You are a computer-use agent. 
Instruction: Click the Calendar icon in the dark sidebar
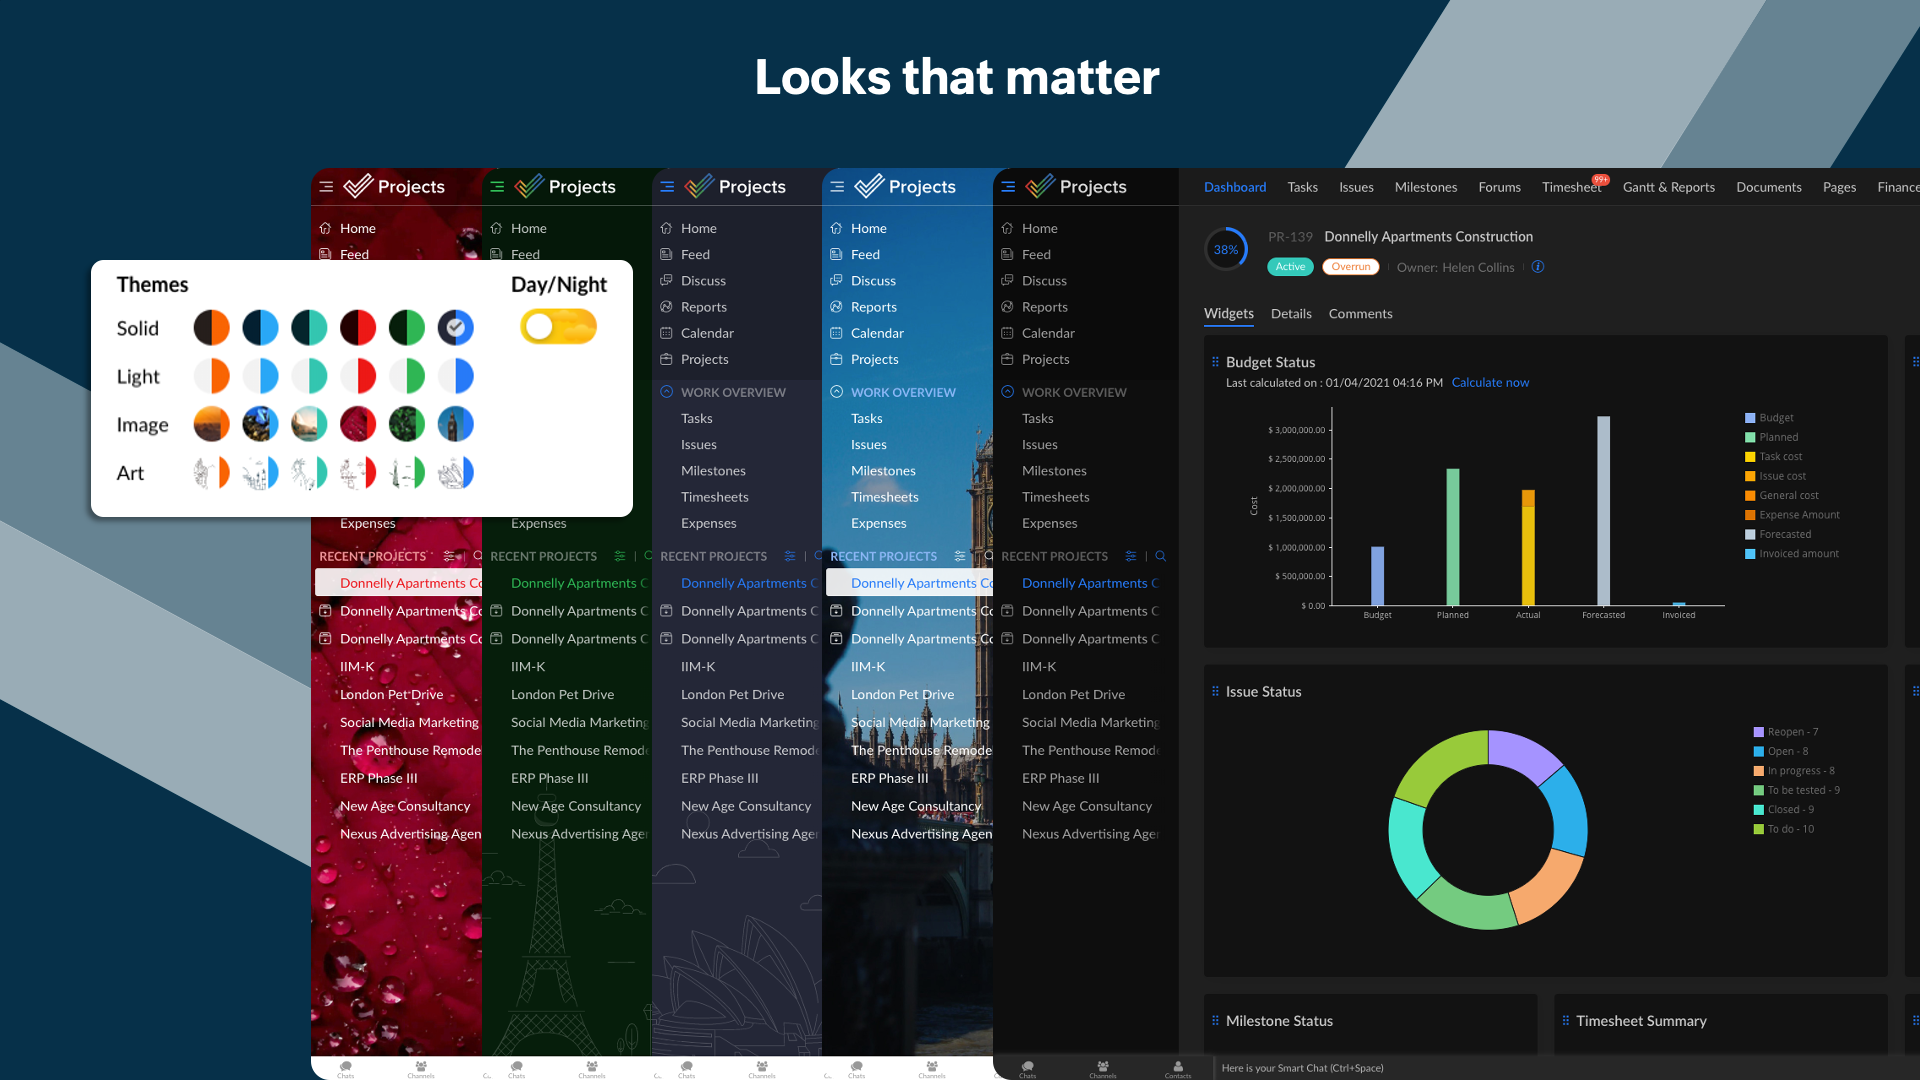point(1007,333)
